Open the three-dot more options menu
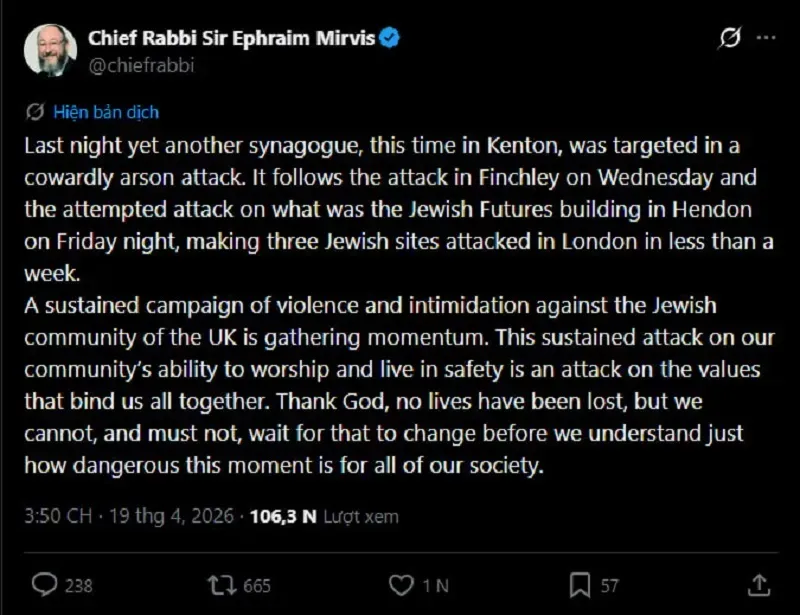This screenshot has height=615, width=800. tap(766, 39)
